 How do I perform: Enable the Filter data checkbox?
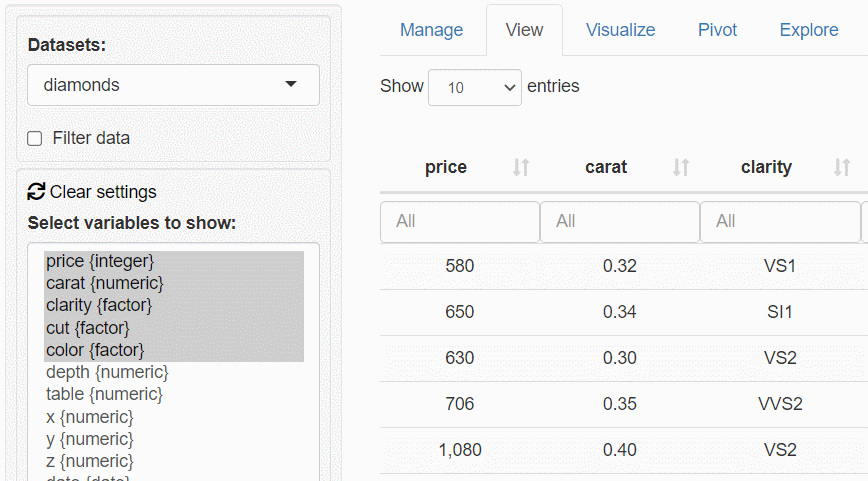click(35, 139)
